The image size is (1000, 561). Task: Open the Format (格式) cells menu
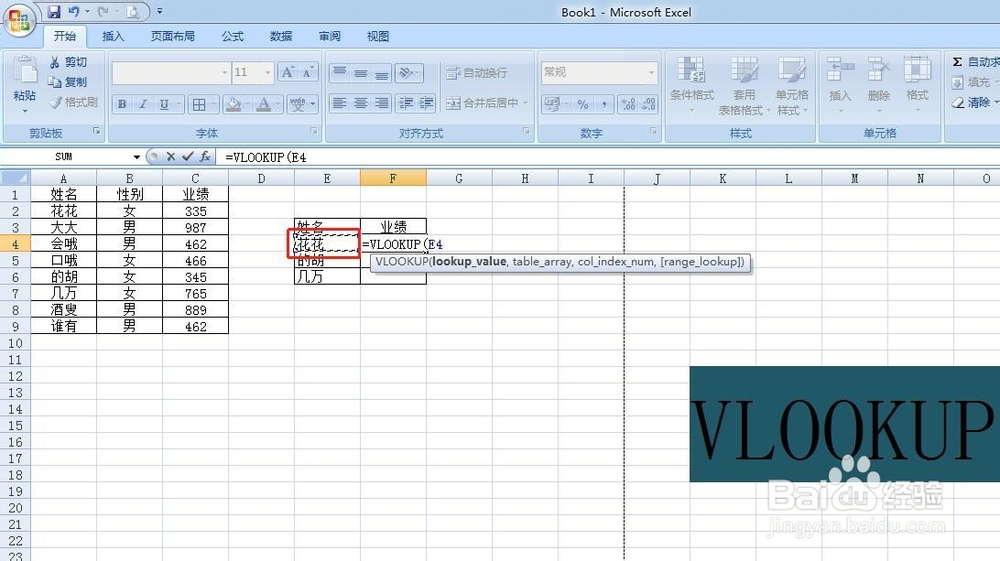(x=917, y=85)
